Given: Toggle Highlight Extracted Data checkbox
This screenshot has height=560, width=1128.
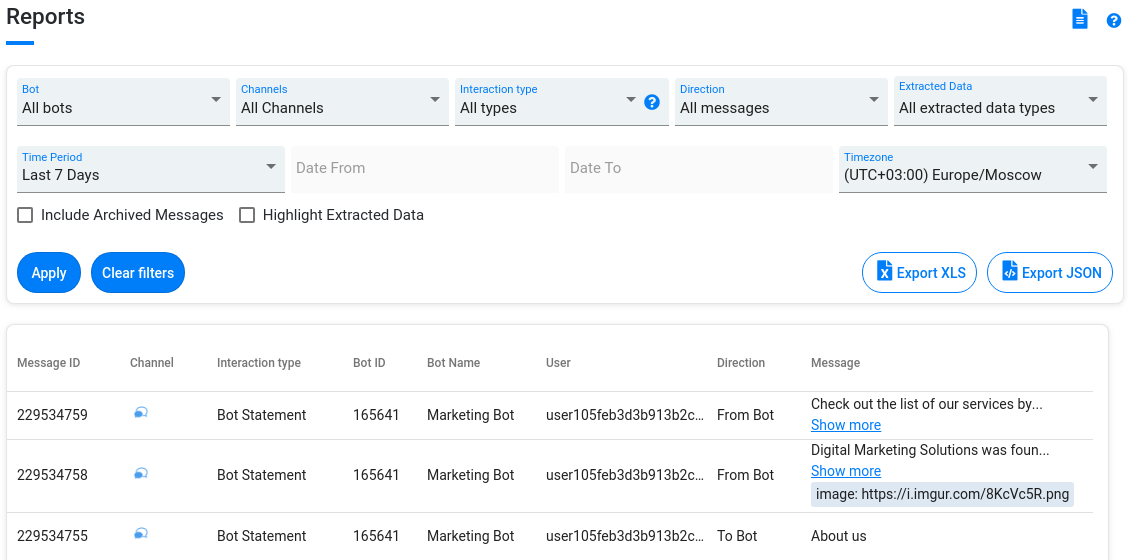Looking at the screenshot, I should pyautogui.click(x=247, y=215).
